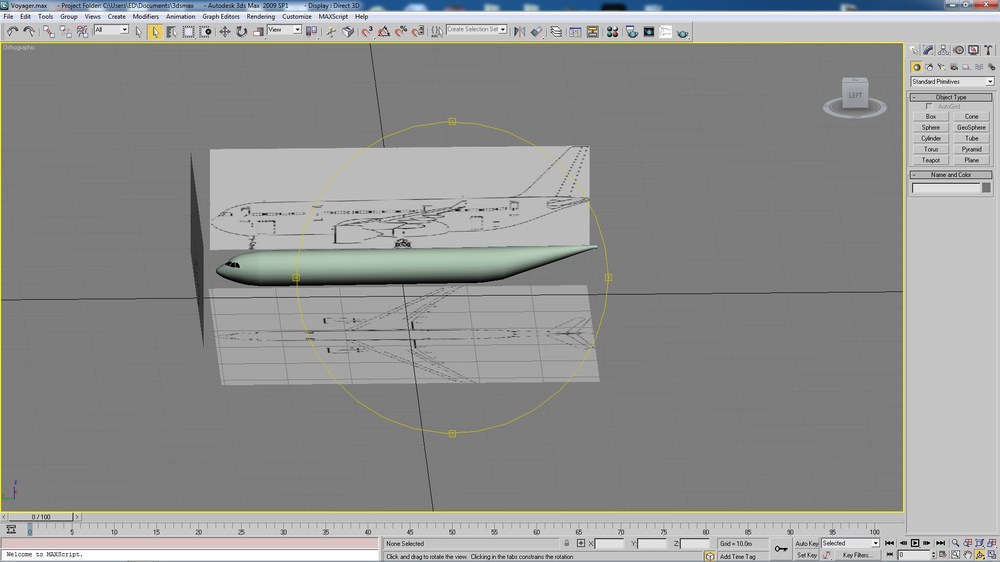Screen dimensions: 1000x562
Task: Click the object color swatch
Action: click(986, 188)
